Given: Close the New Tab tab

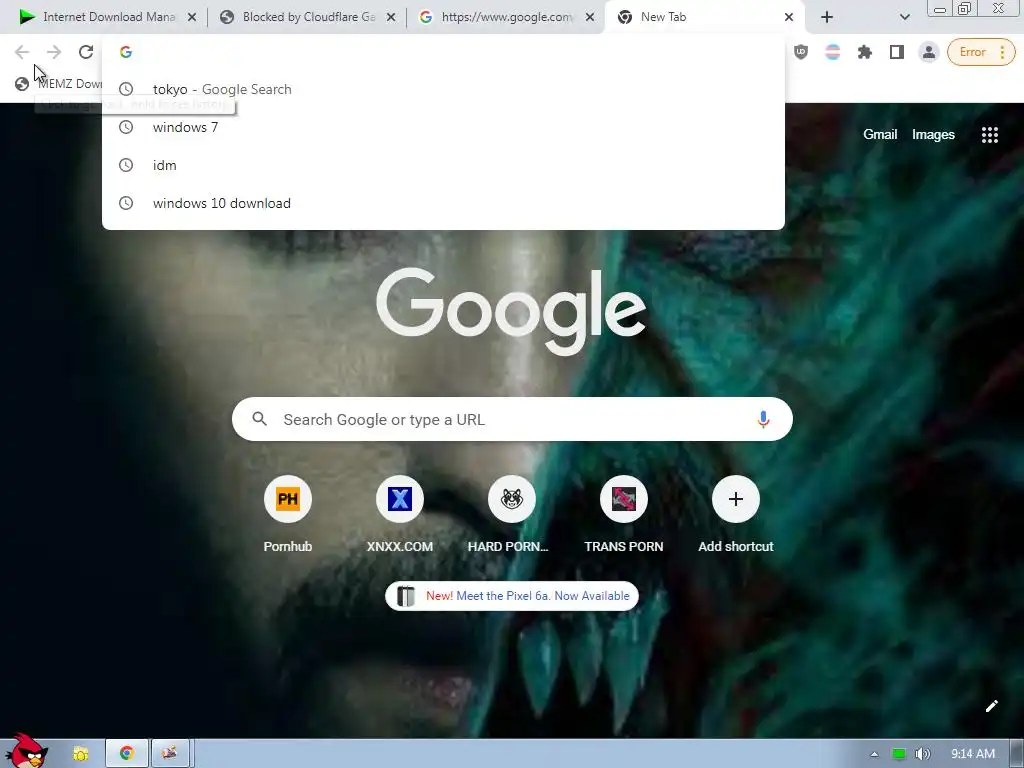Looking at the screenshot, I should (x=789, y=18).
